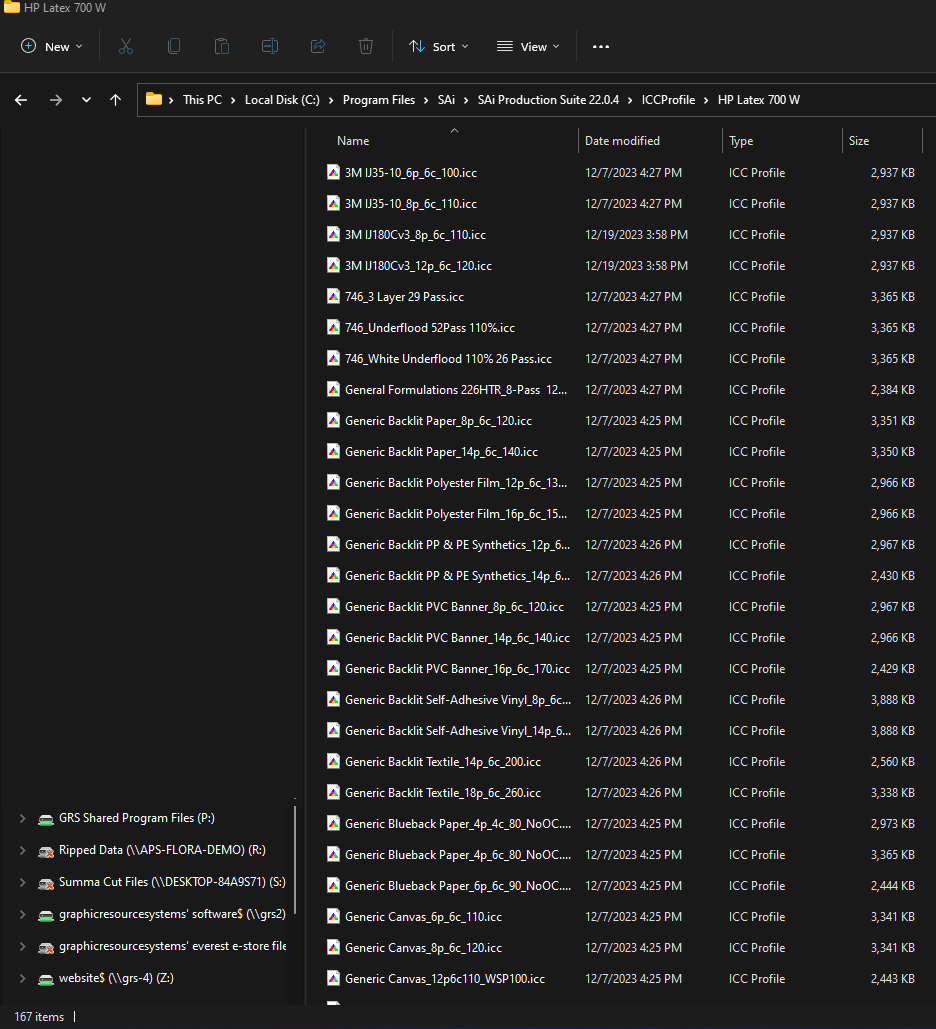Click icon of Generic Canvas_6p_6c_110.icc
This screenshot has height=1029, width=936.
coord(333,916)
